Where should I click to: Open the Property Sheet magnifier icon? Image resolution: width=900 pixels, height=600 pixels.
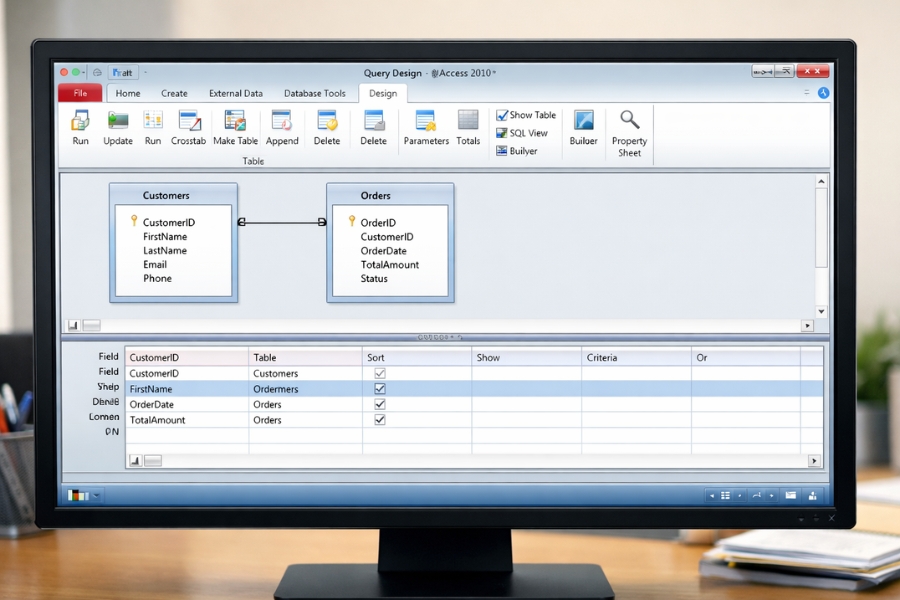pyautogui.click(x=629, y=120)
